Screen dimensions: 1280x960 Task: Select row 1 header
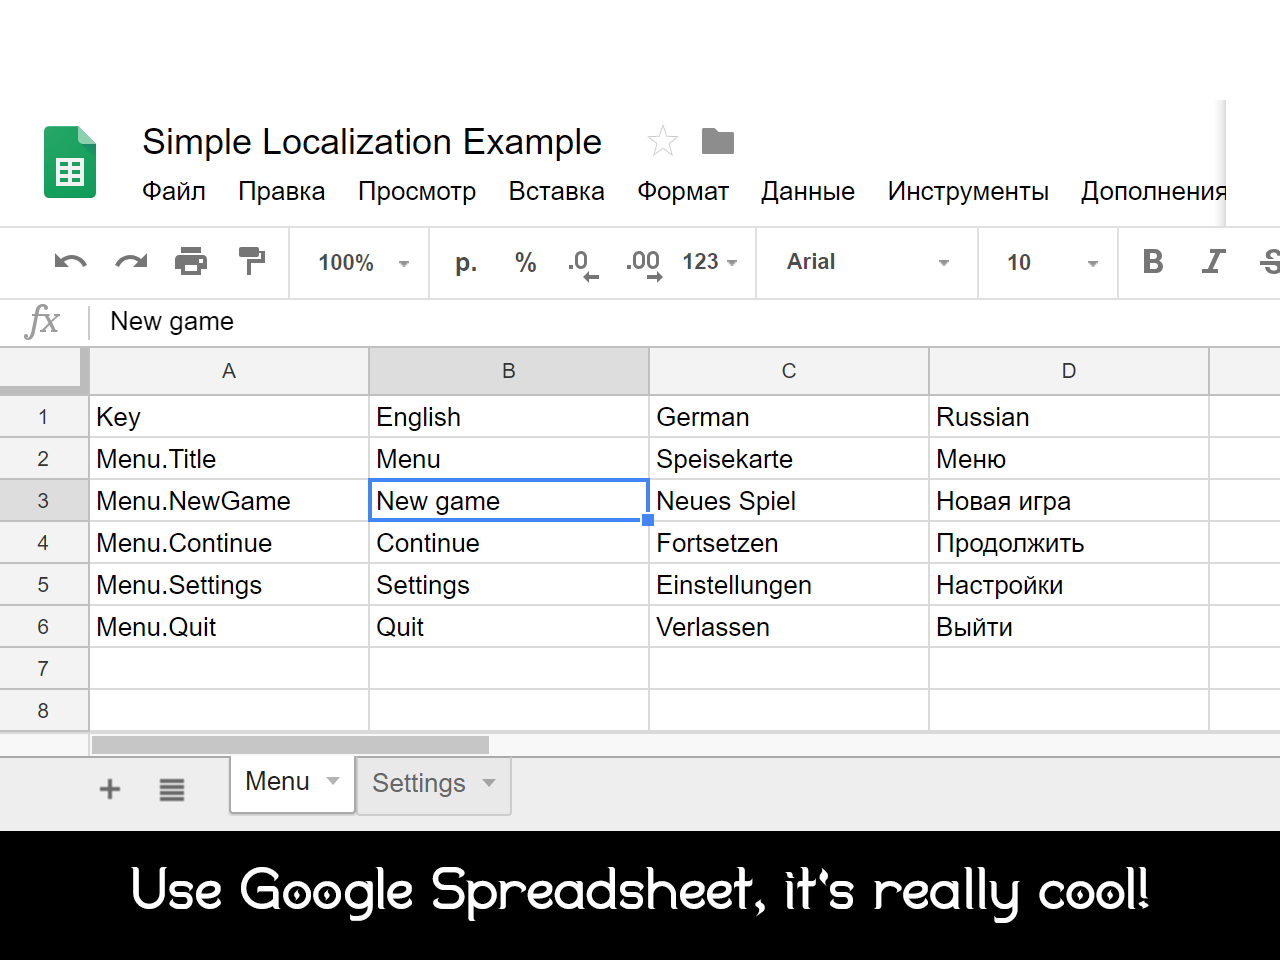[44, 417]
